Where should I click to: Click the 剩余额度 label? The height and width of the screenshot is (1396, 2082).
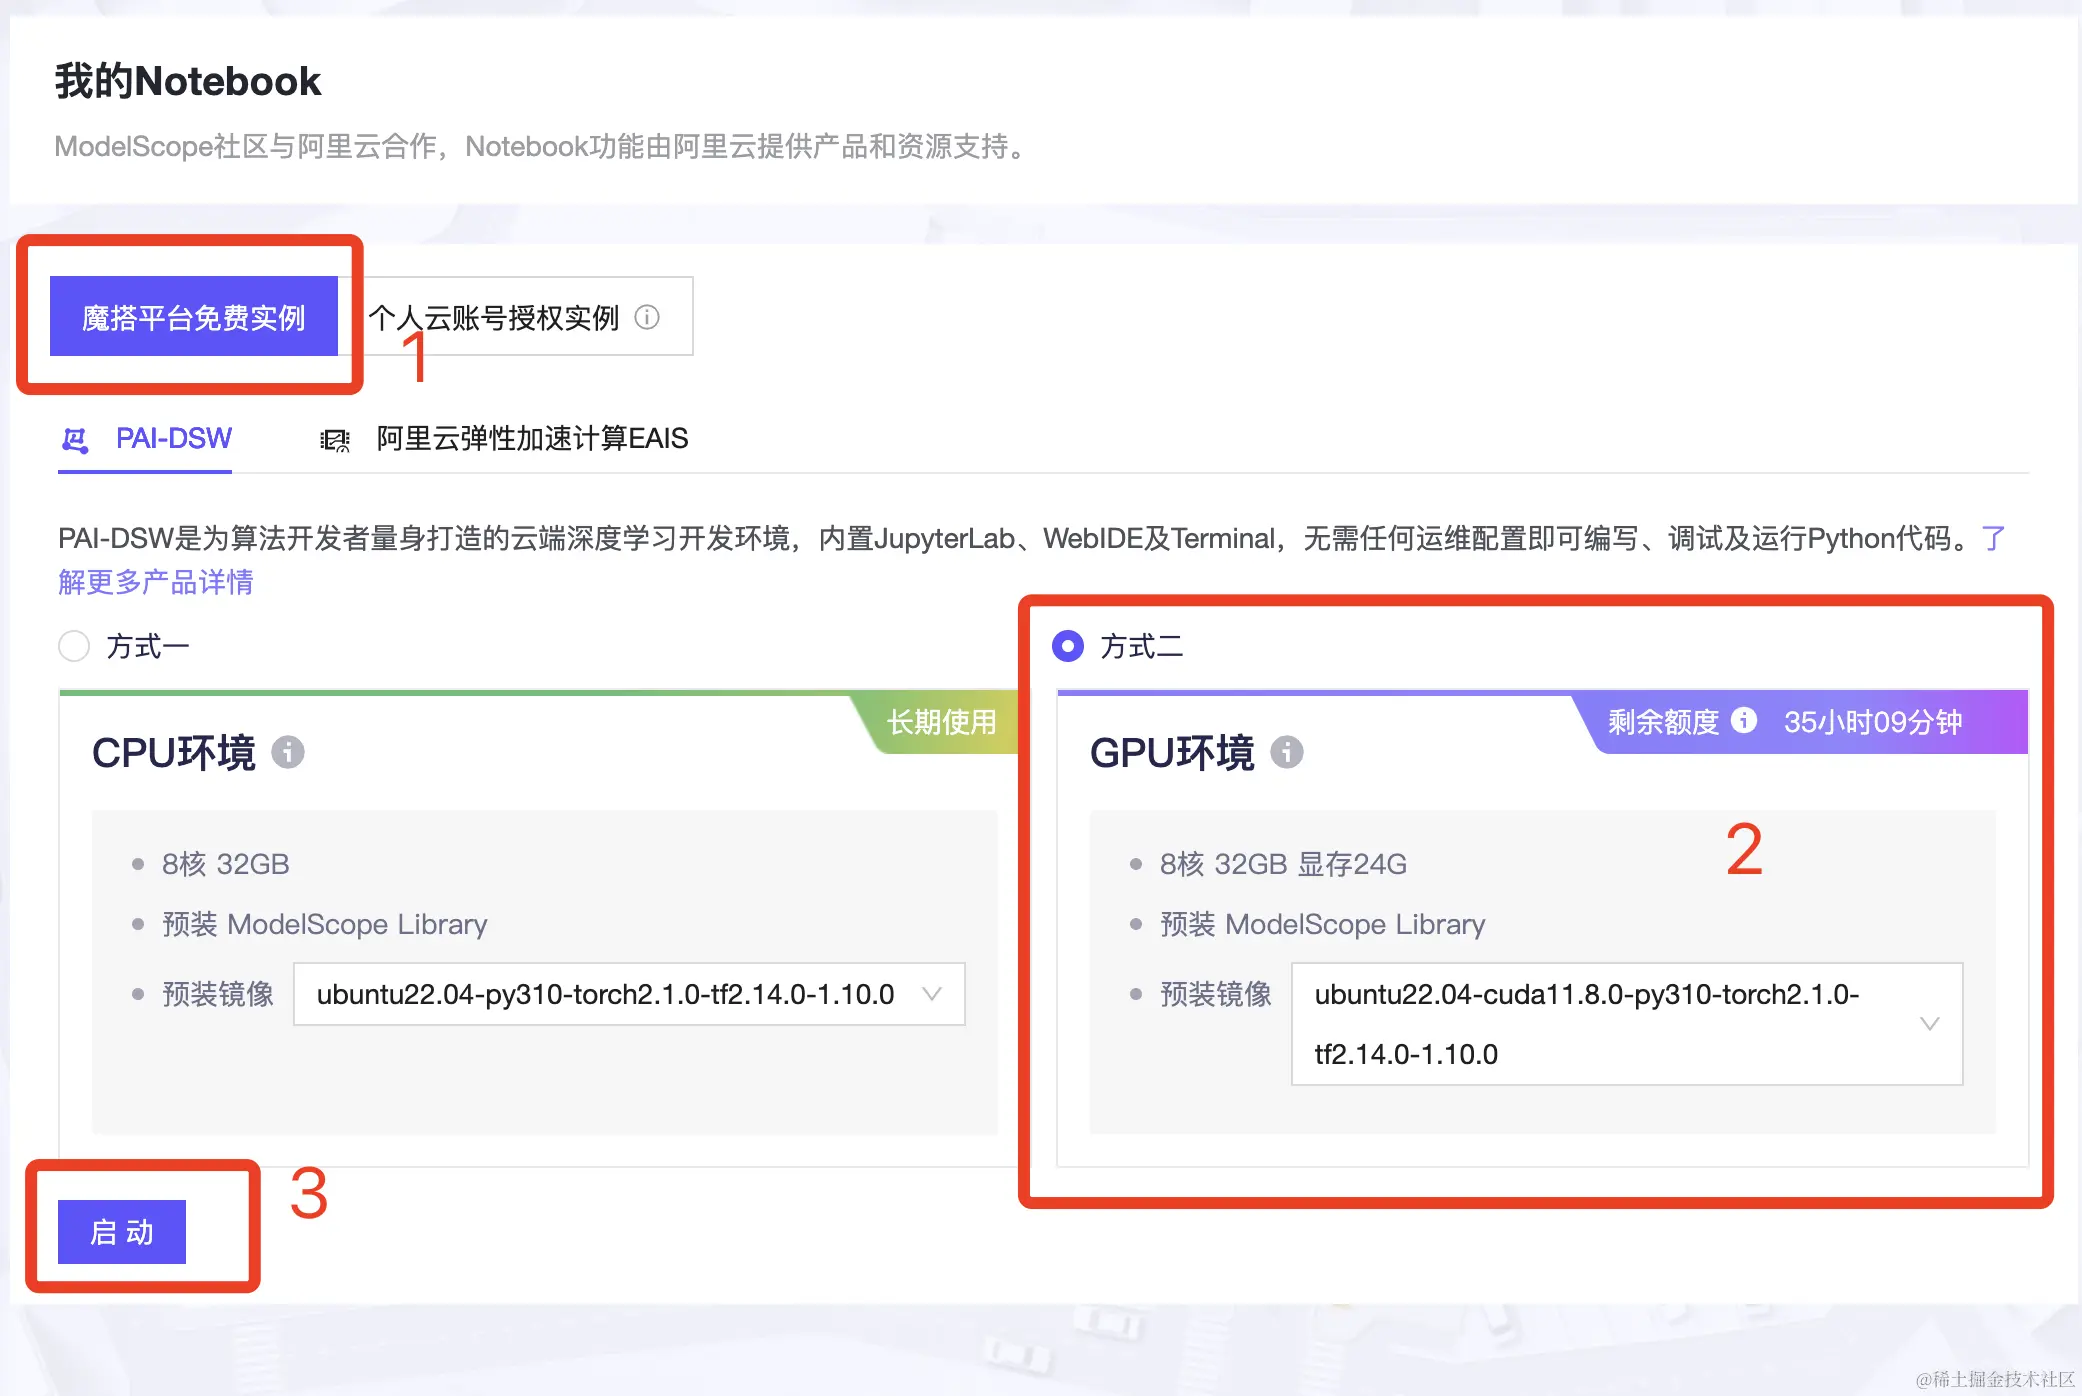[x=1663, y=721]
